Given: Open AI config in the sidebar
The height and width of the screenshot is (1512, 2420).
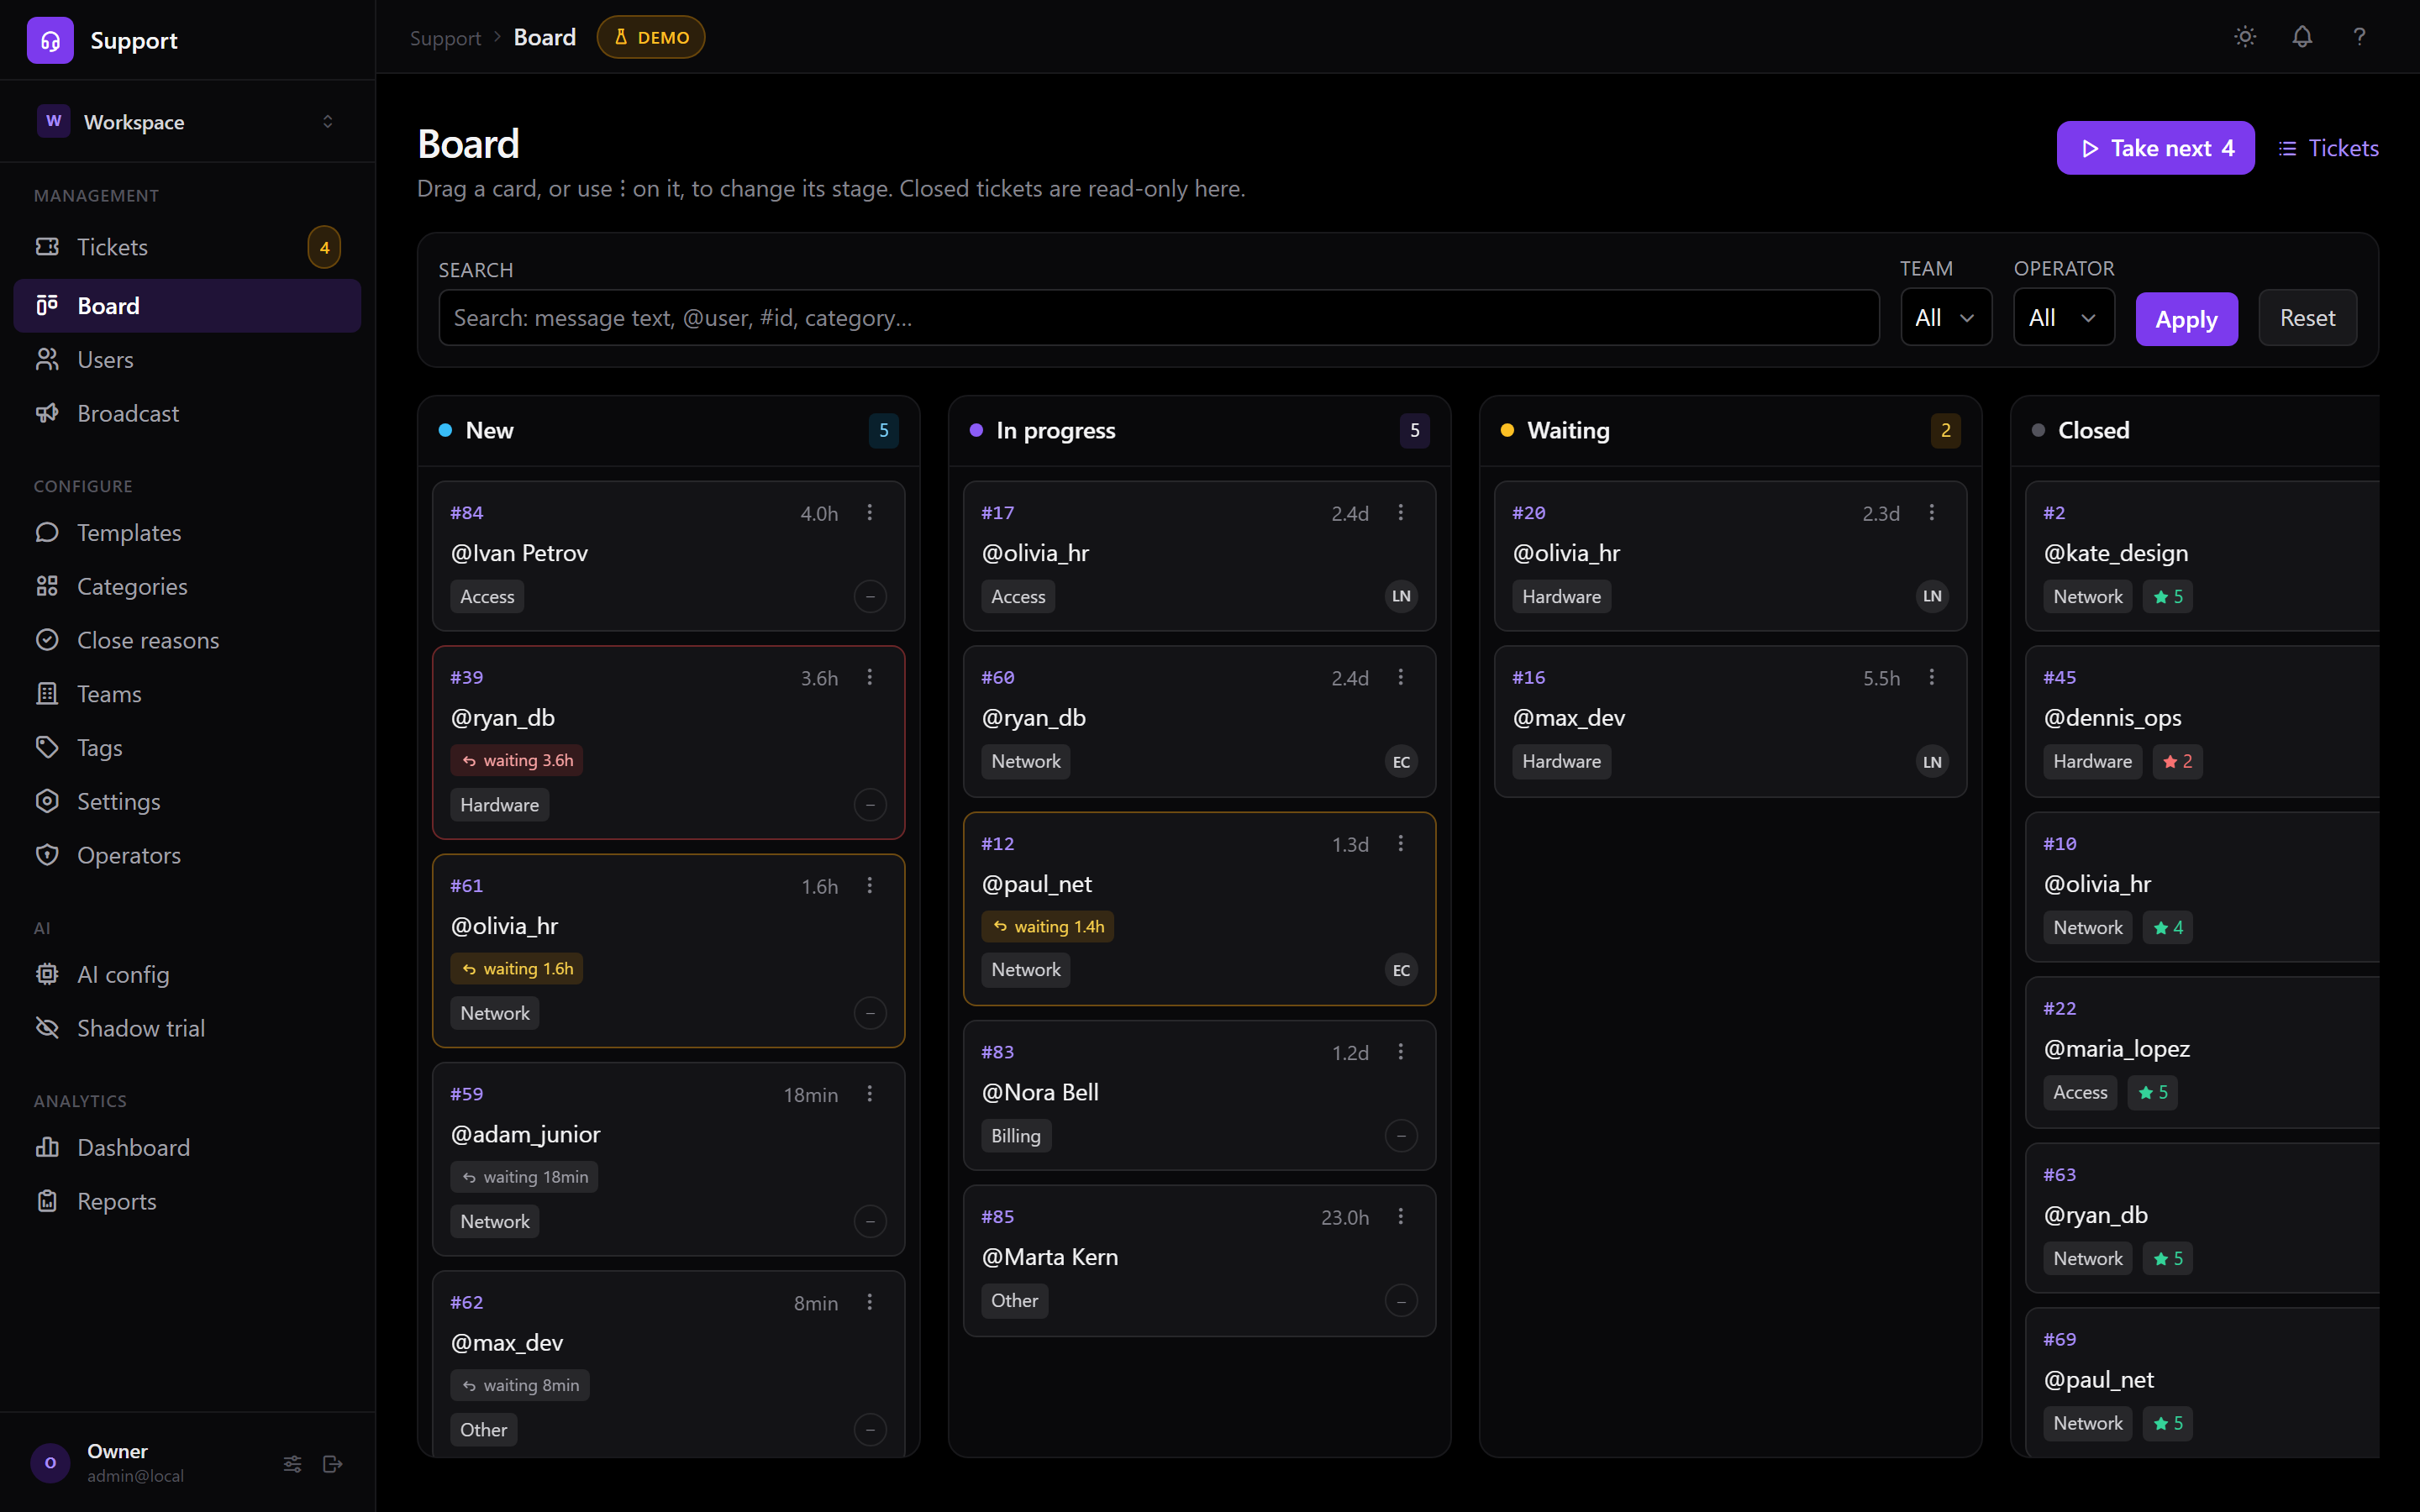Looking at the screenshot, I should 187,975.
